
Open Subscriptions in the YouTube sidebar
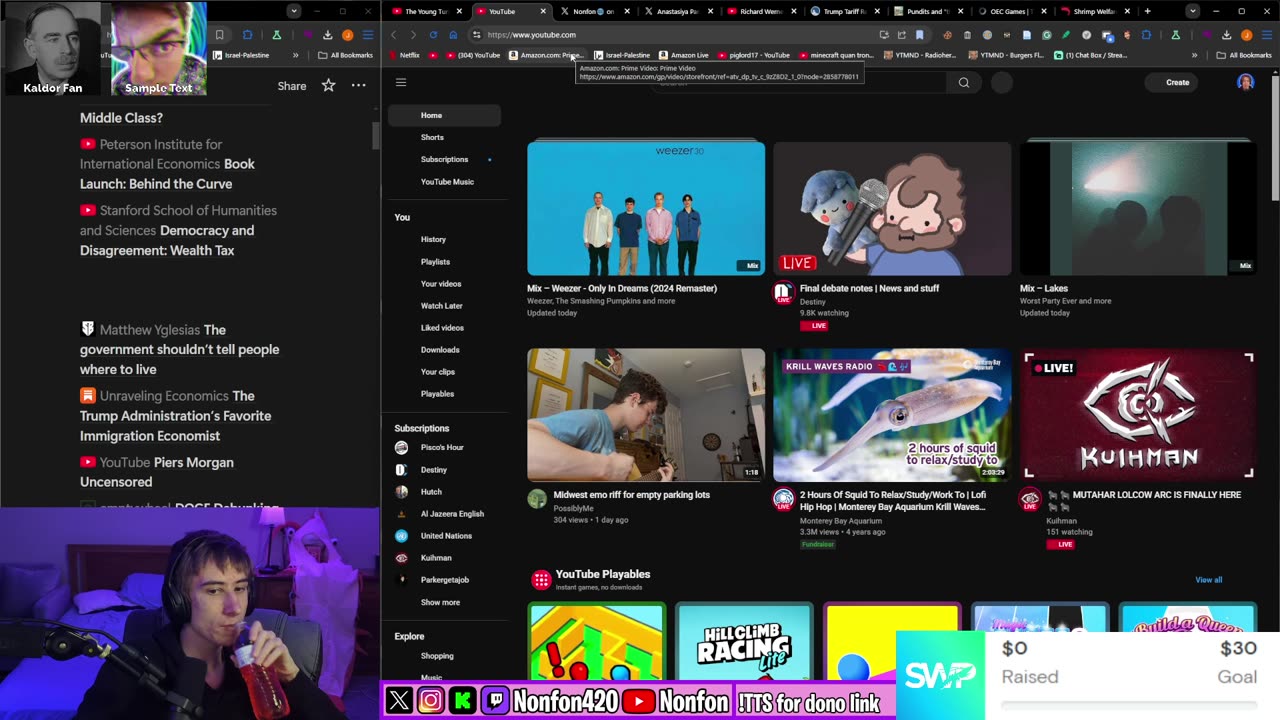444,159
